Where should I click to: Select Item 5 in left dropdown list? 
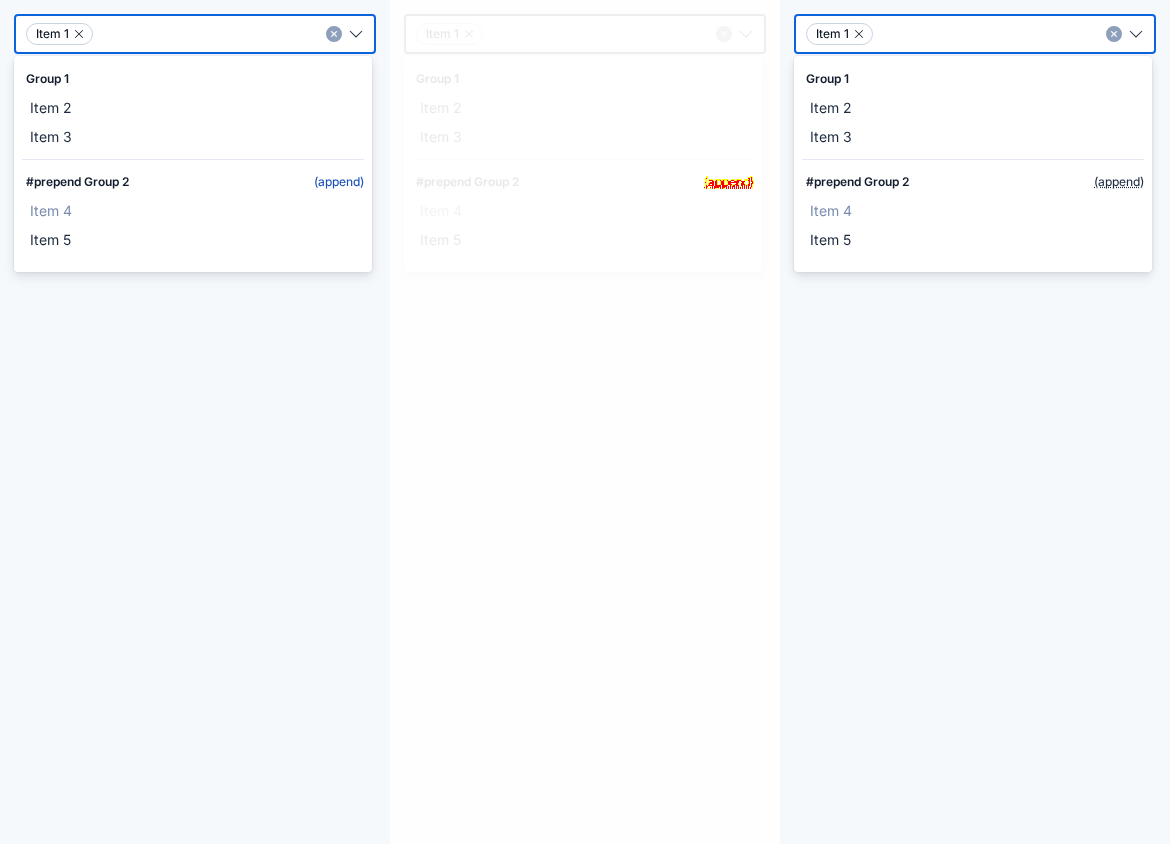[x=193, y=240]
